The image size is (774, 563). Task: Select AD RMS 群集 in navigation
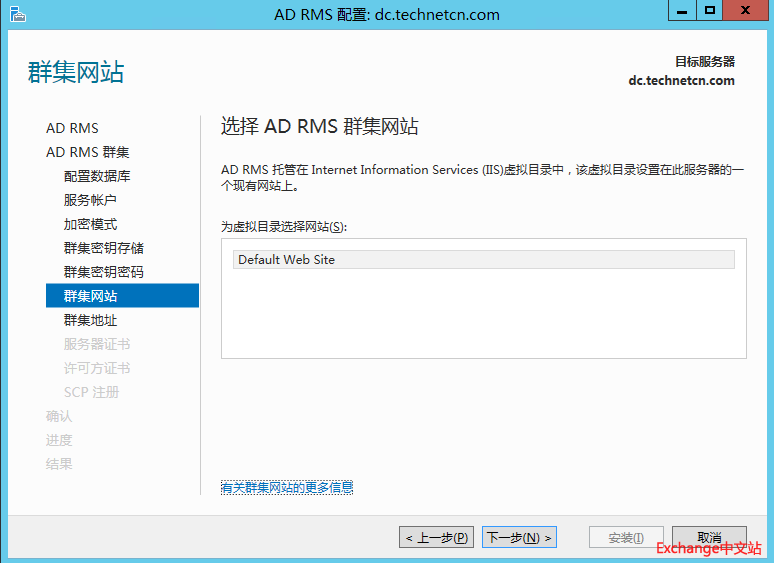point(88,152)
